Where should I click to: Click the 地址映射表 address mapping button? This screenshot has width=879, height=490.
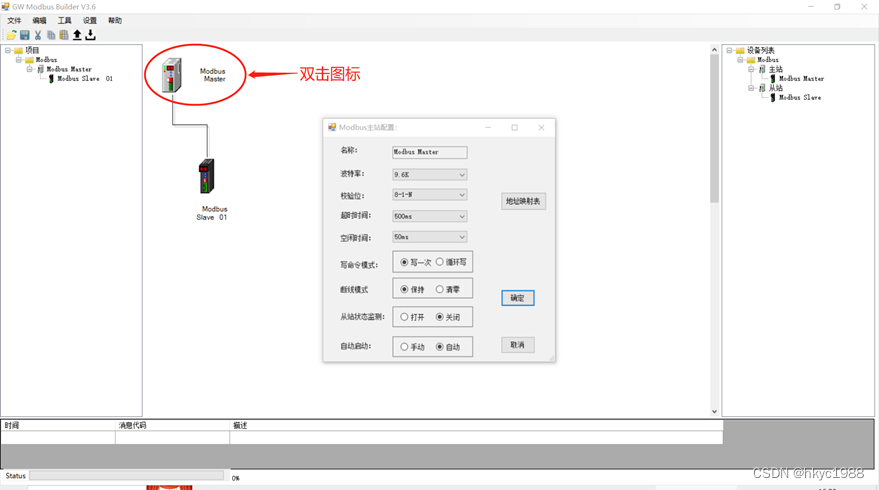tap(523, 201)
